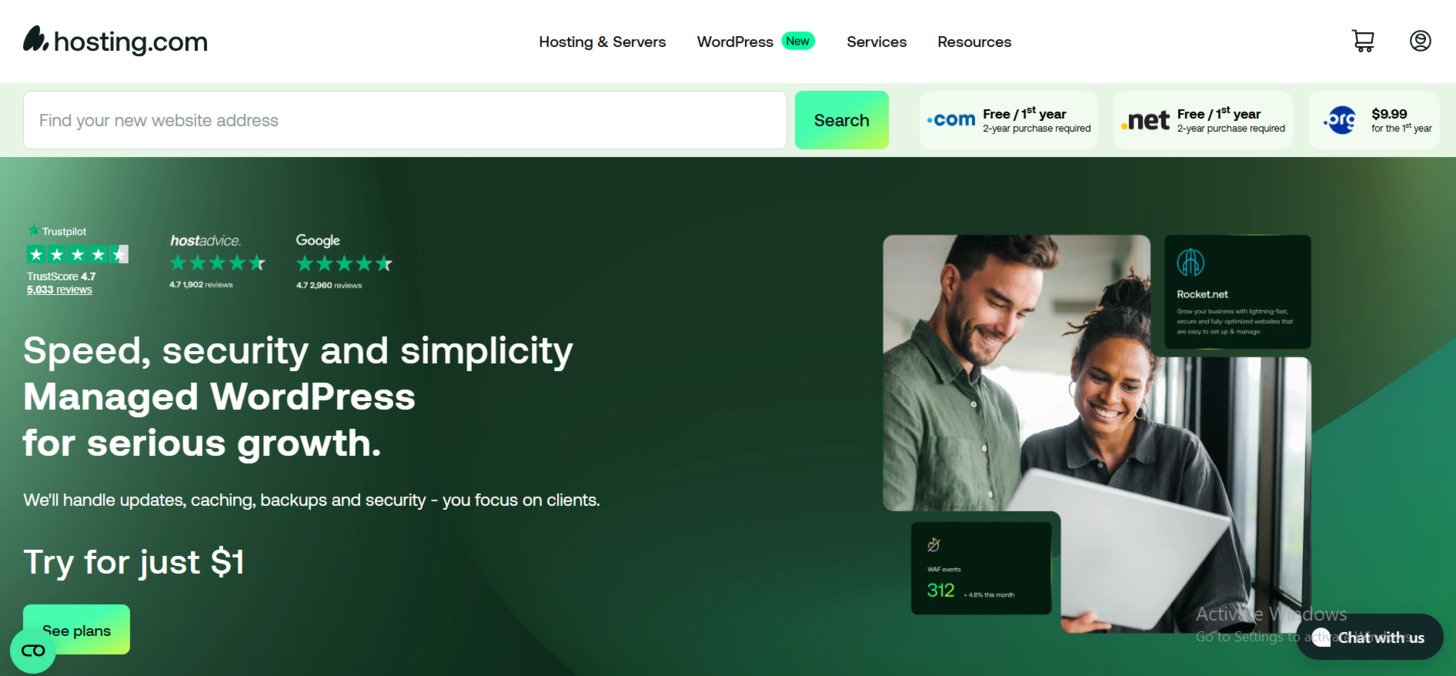This screenshot has height=676, width=1456.
Task: Focus the website address search field
Action: (405, 120)
